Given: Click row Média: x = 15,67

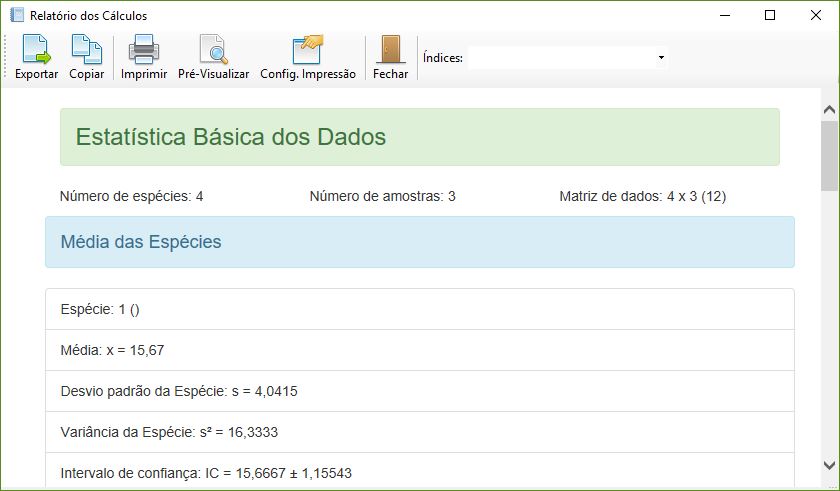Looking at the screenshot, I should pos(419,350).
